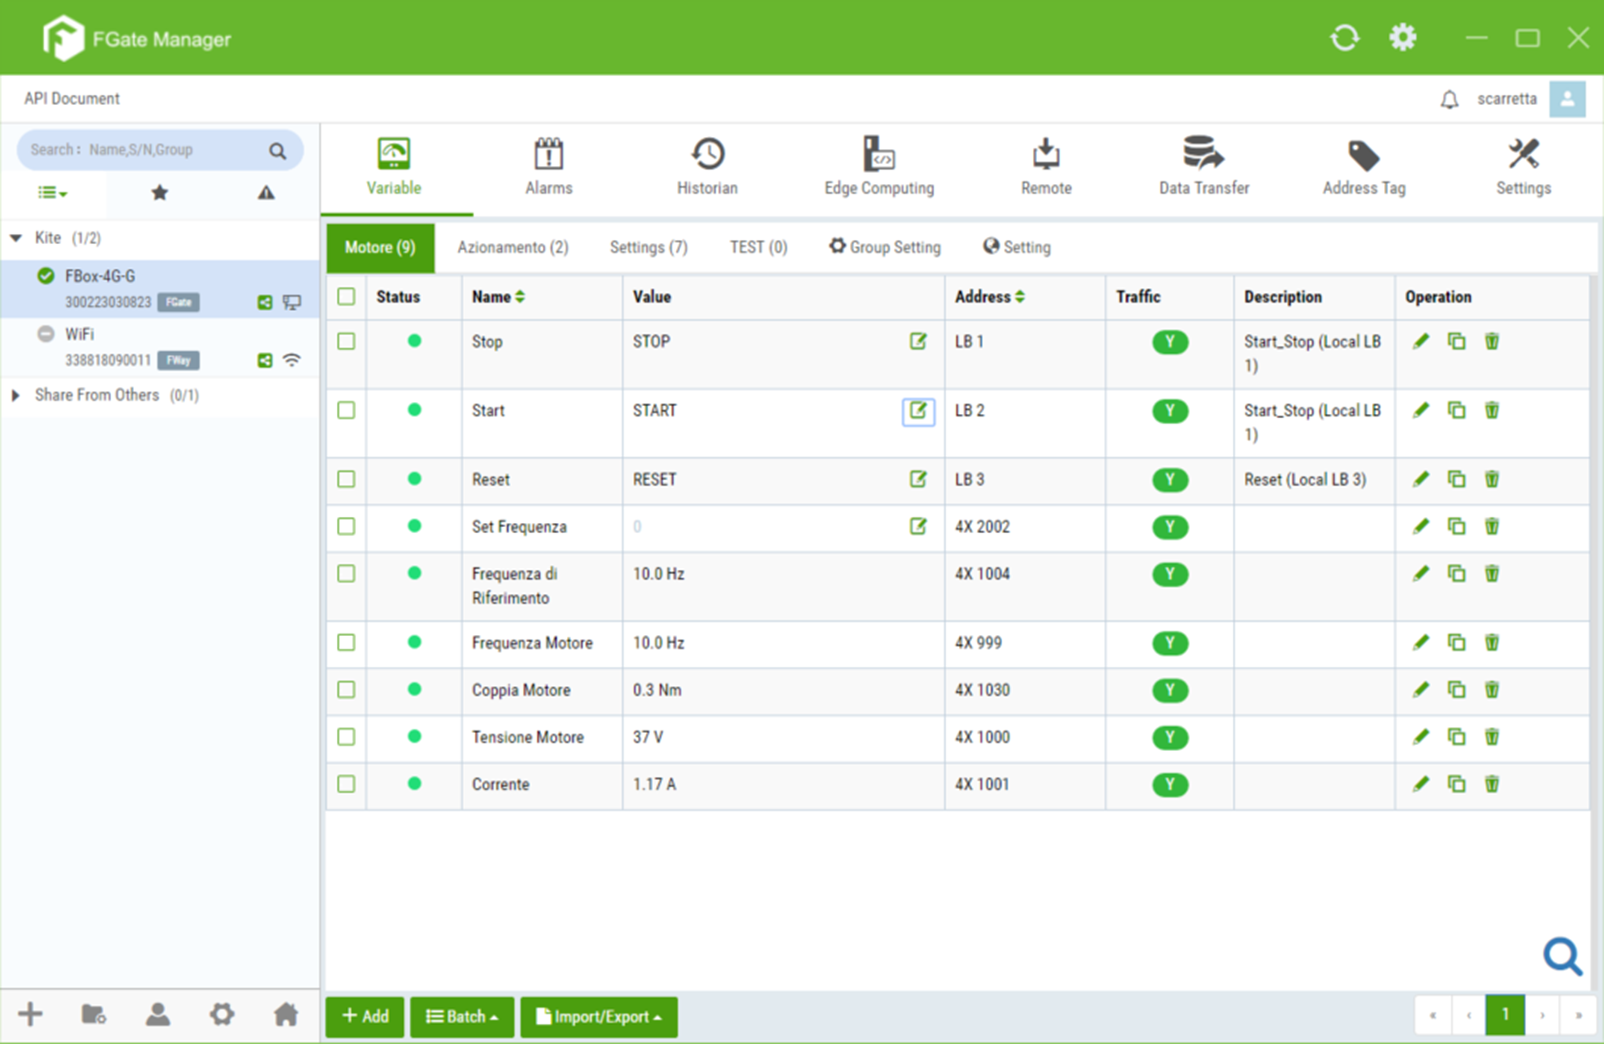Viewport: 1604px width, 1044px height.
Task: Switch to TEST (0) group tab
Action: [x=758, y=247]
